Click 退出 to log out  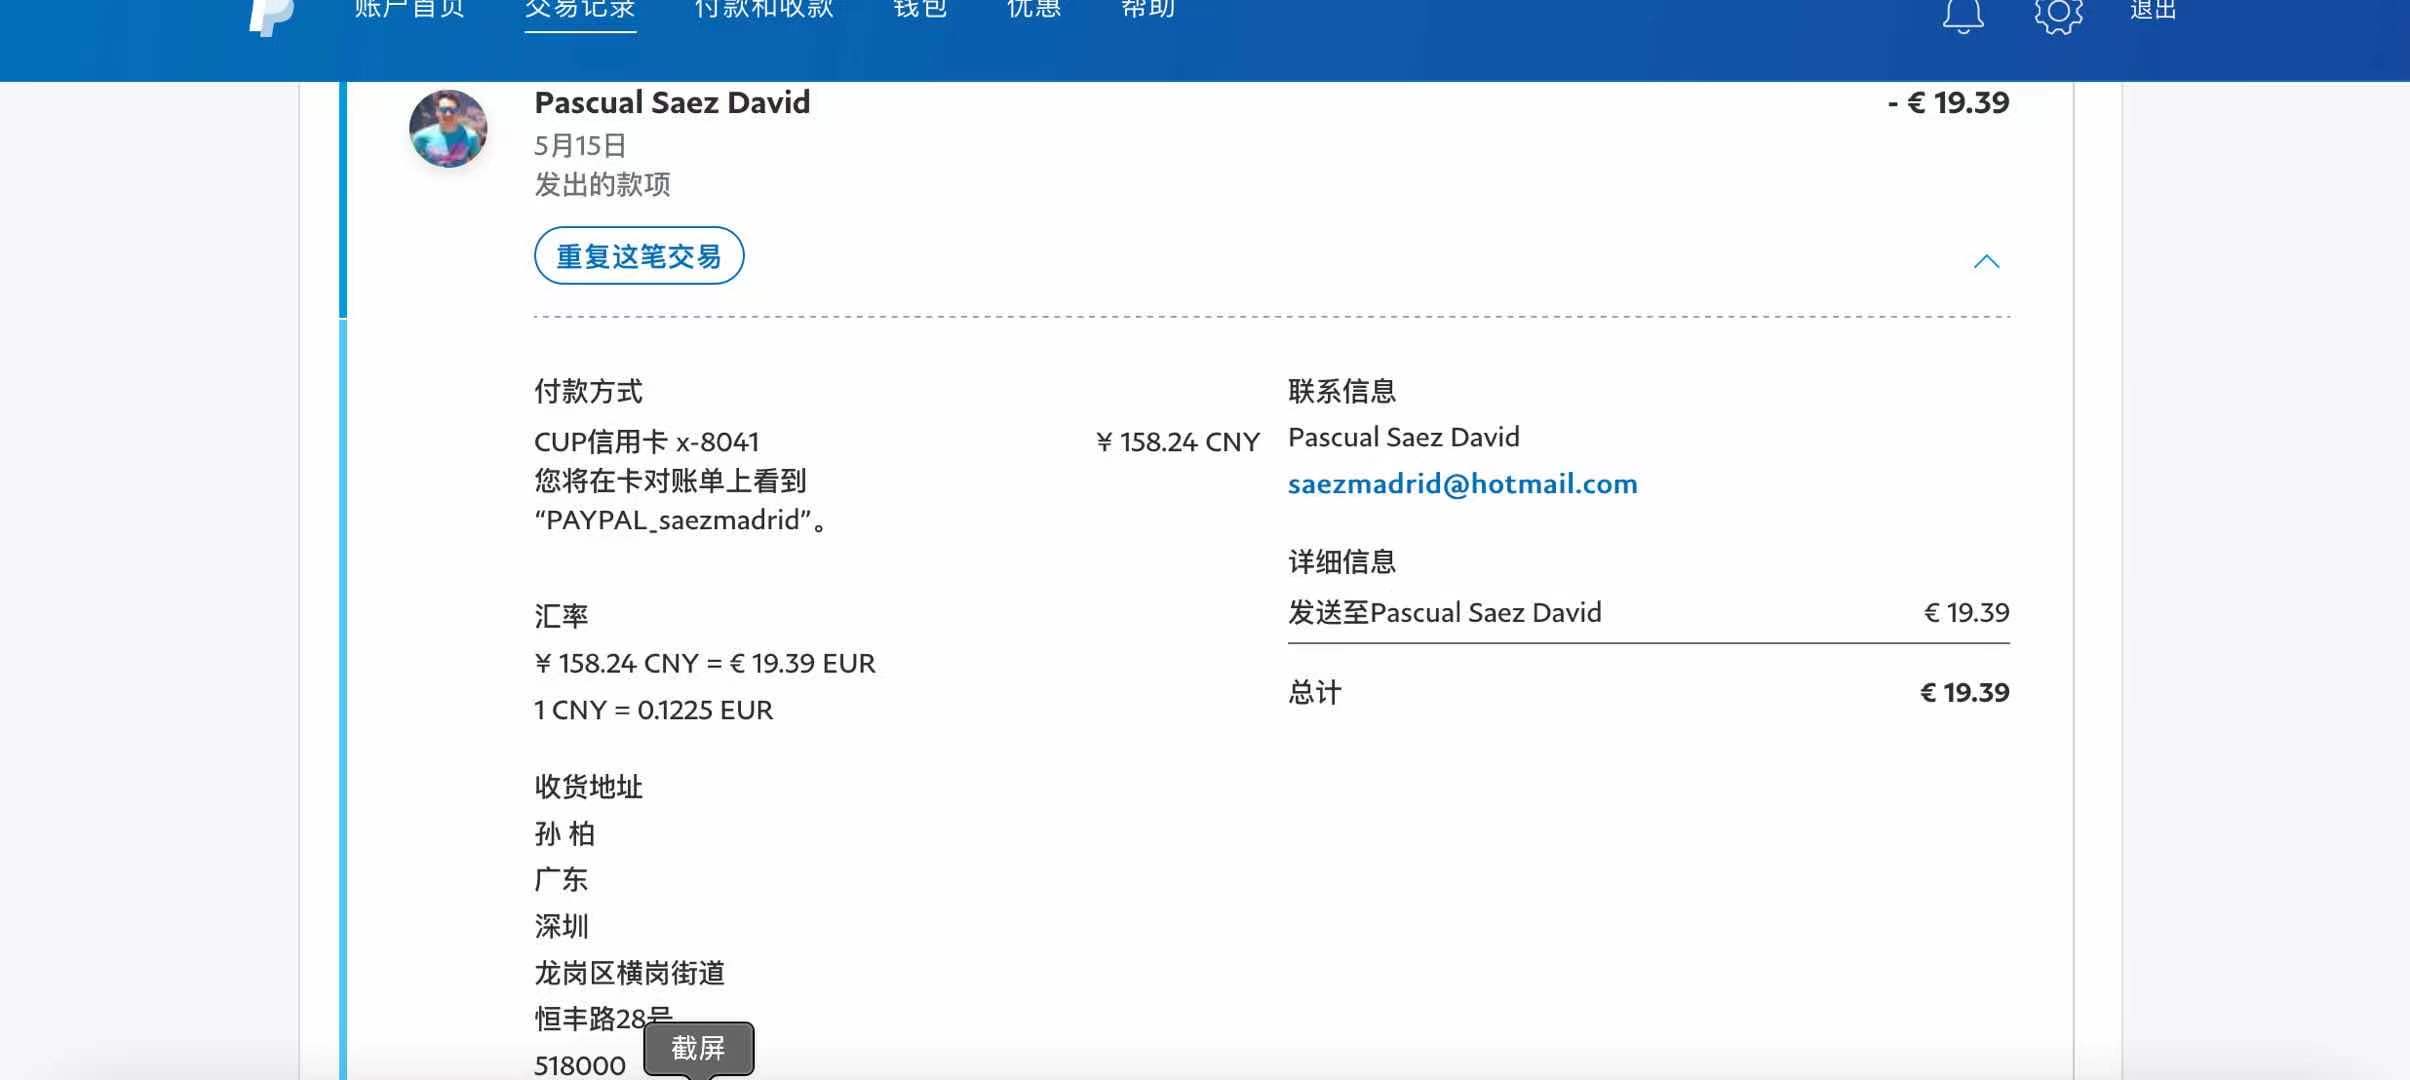[2153, 10]
